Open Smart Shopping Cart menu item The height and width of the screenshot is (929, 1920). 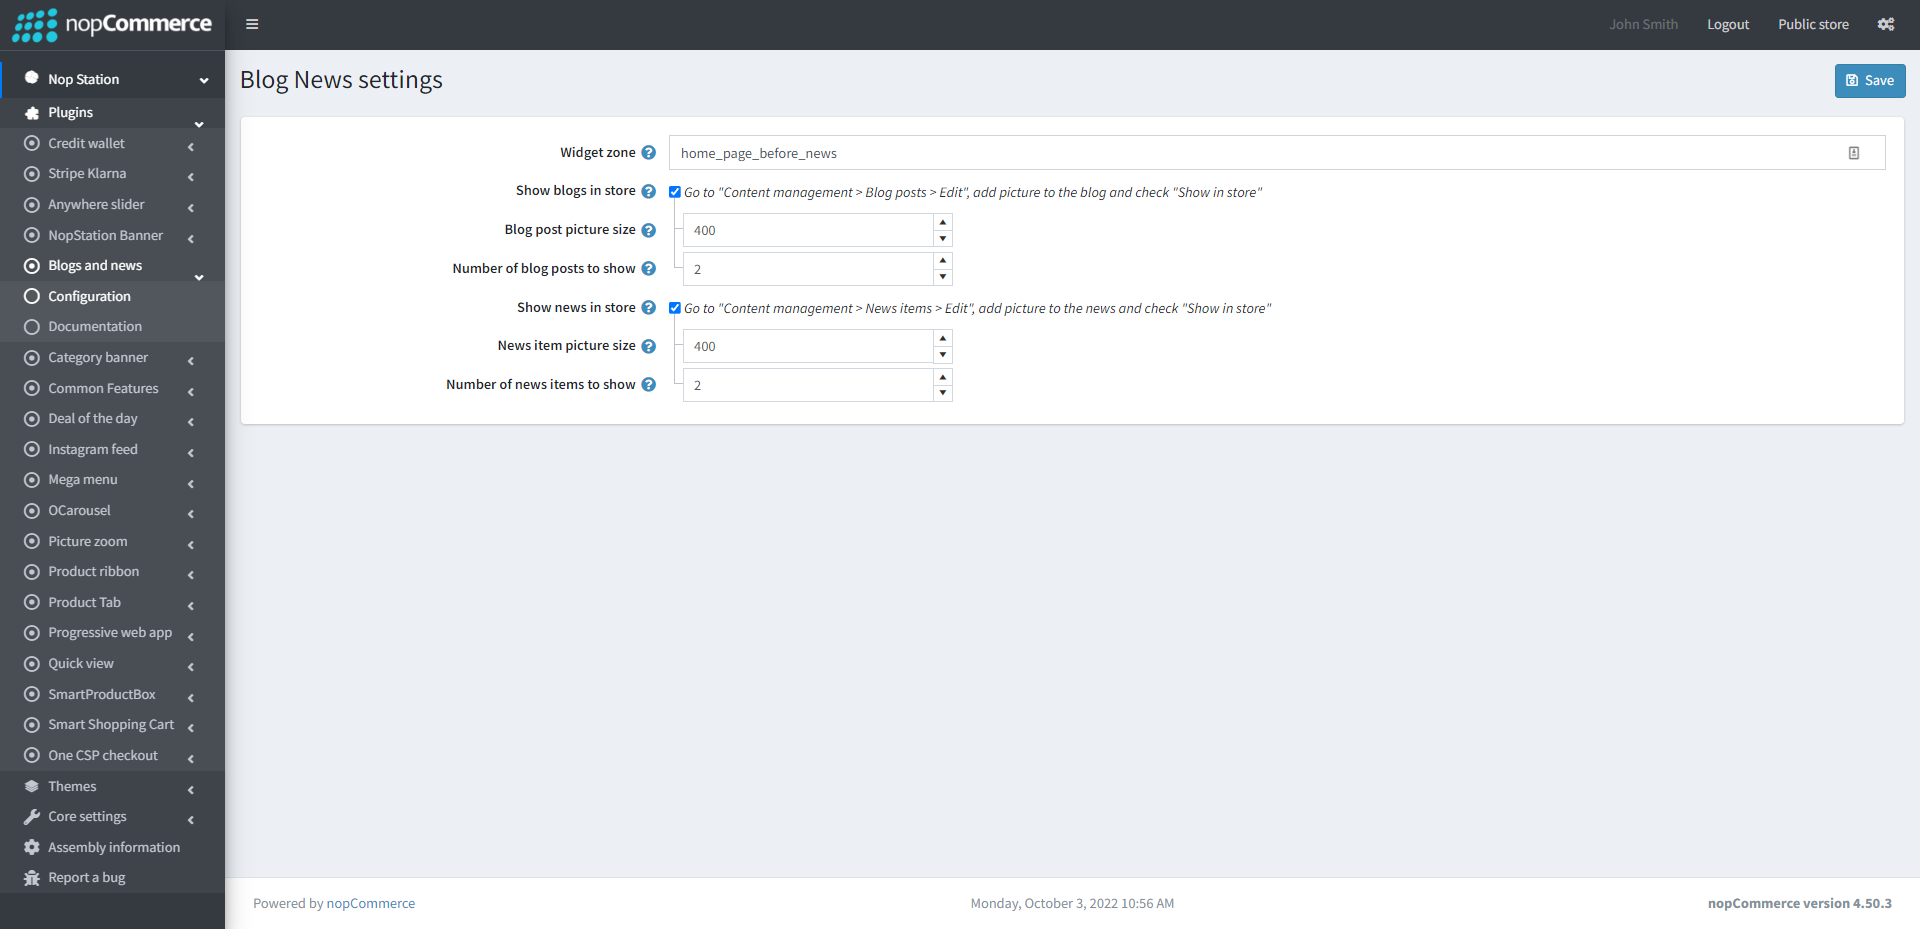[112, 725]
